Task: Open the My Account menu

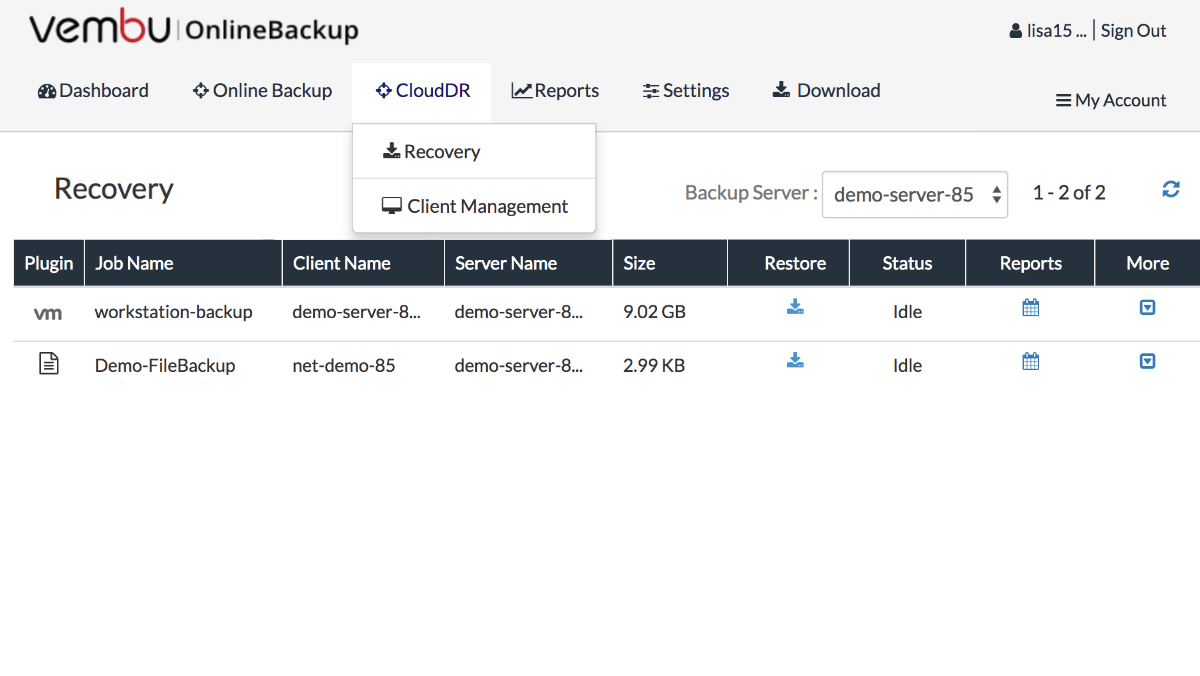Action: click(1111, 100)
